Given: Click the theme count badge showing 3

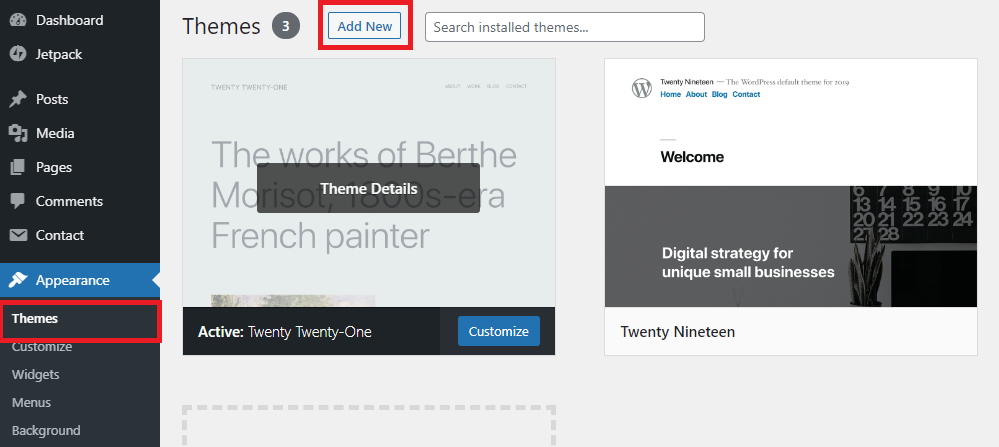Looking at the screenshot, I should 286,26.
